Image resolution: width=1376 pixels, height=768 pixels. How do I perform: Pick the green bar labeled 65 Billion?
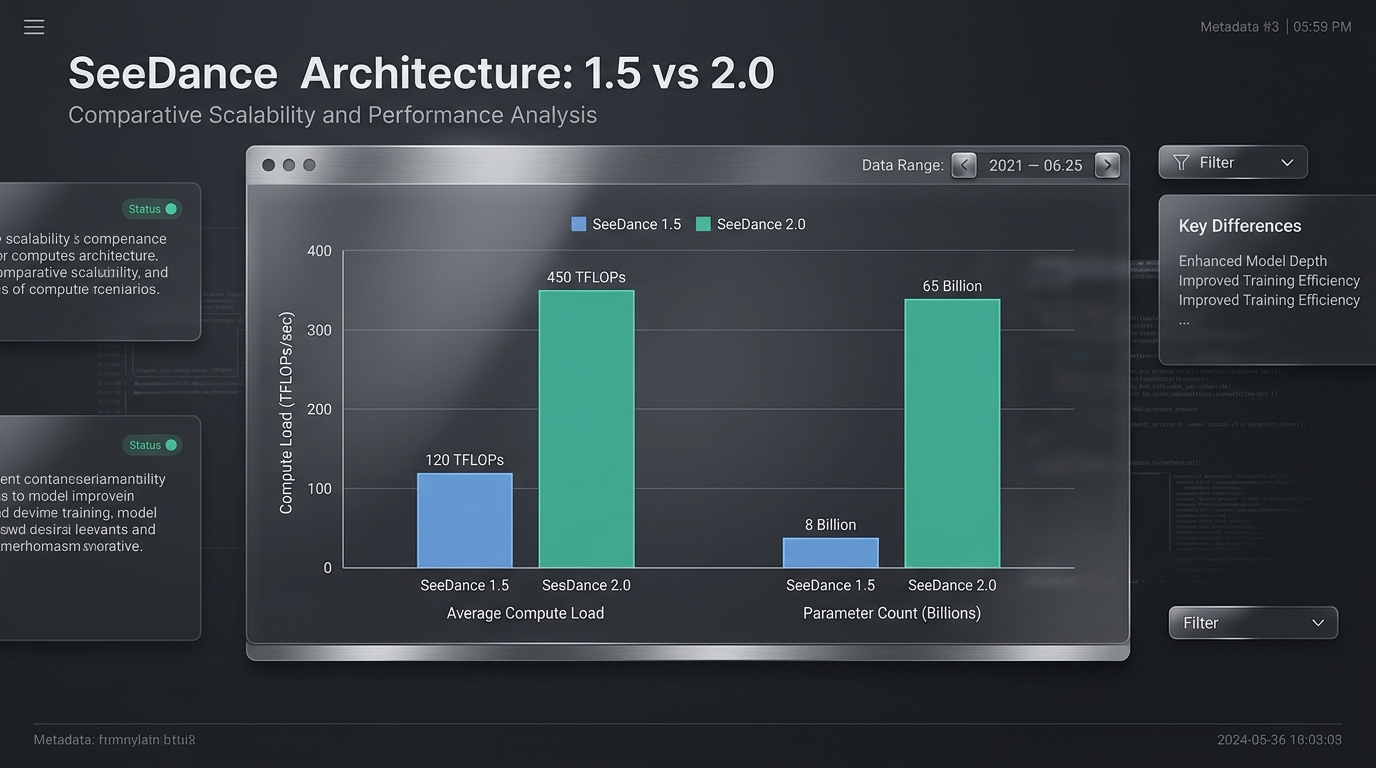953,433
